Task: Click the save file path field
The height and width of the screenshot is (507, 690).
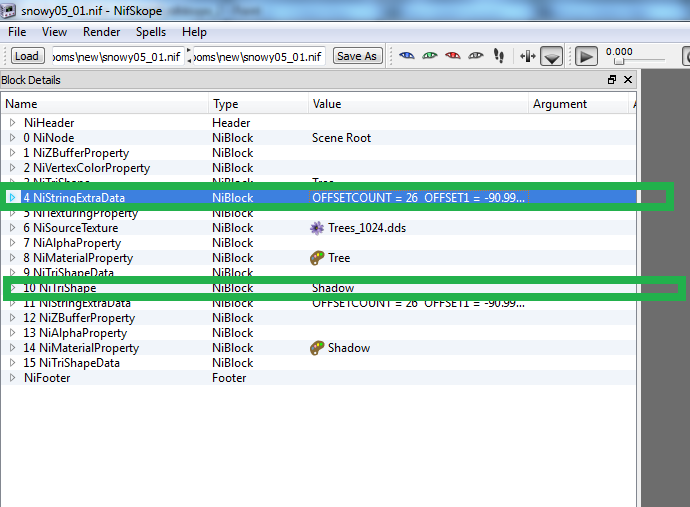Action: tap(259, 56)
